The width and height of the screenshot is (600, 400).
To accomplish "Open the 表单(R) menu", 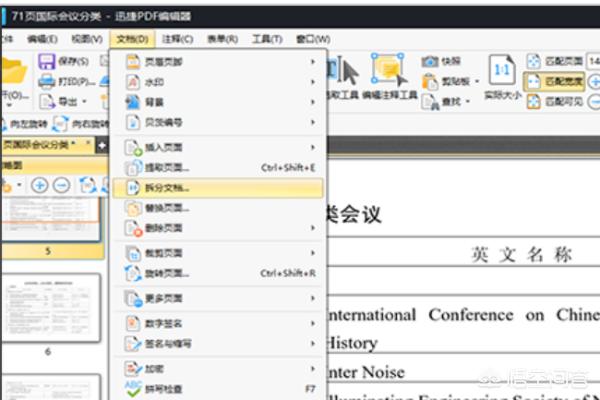I will click(222, 39).
